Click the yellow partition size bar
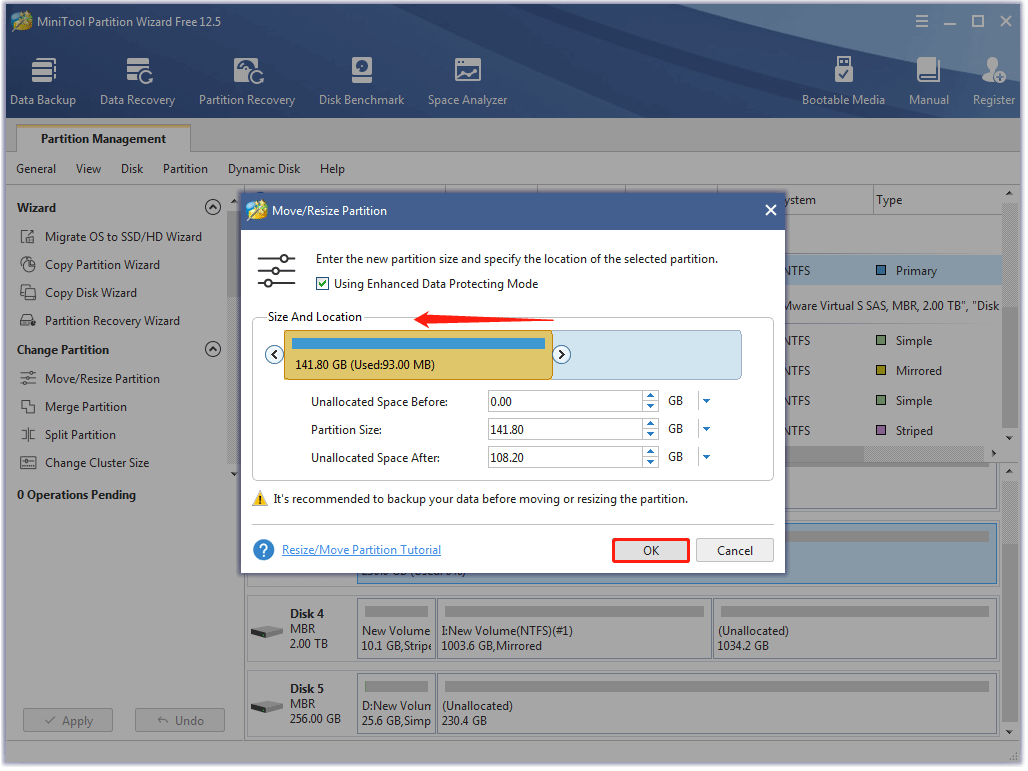The width and height of the screenshot is (1028, 771). [x=418, y=355]
